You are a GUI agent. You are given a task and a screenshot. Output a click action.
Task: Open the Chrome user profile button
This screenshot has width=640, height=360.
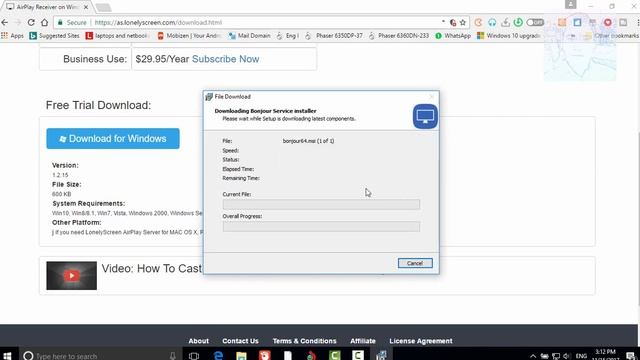tap(571, 4)
